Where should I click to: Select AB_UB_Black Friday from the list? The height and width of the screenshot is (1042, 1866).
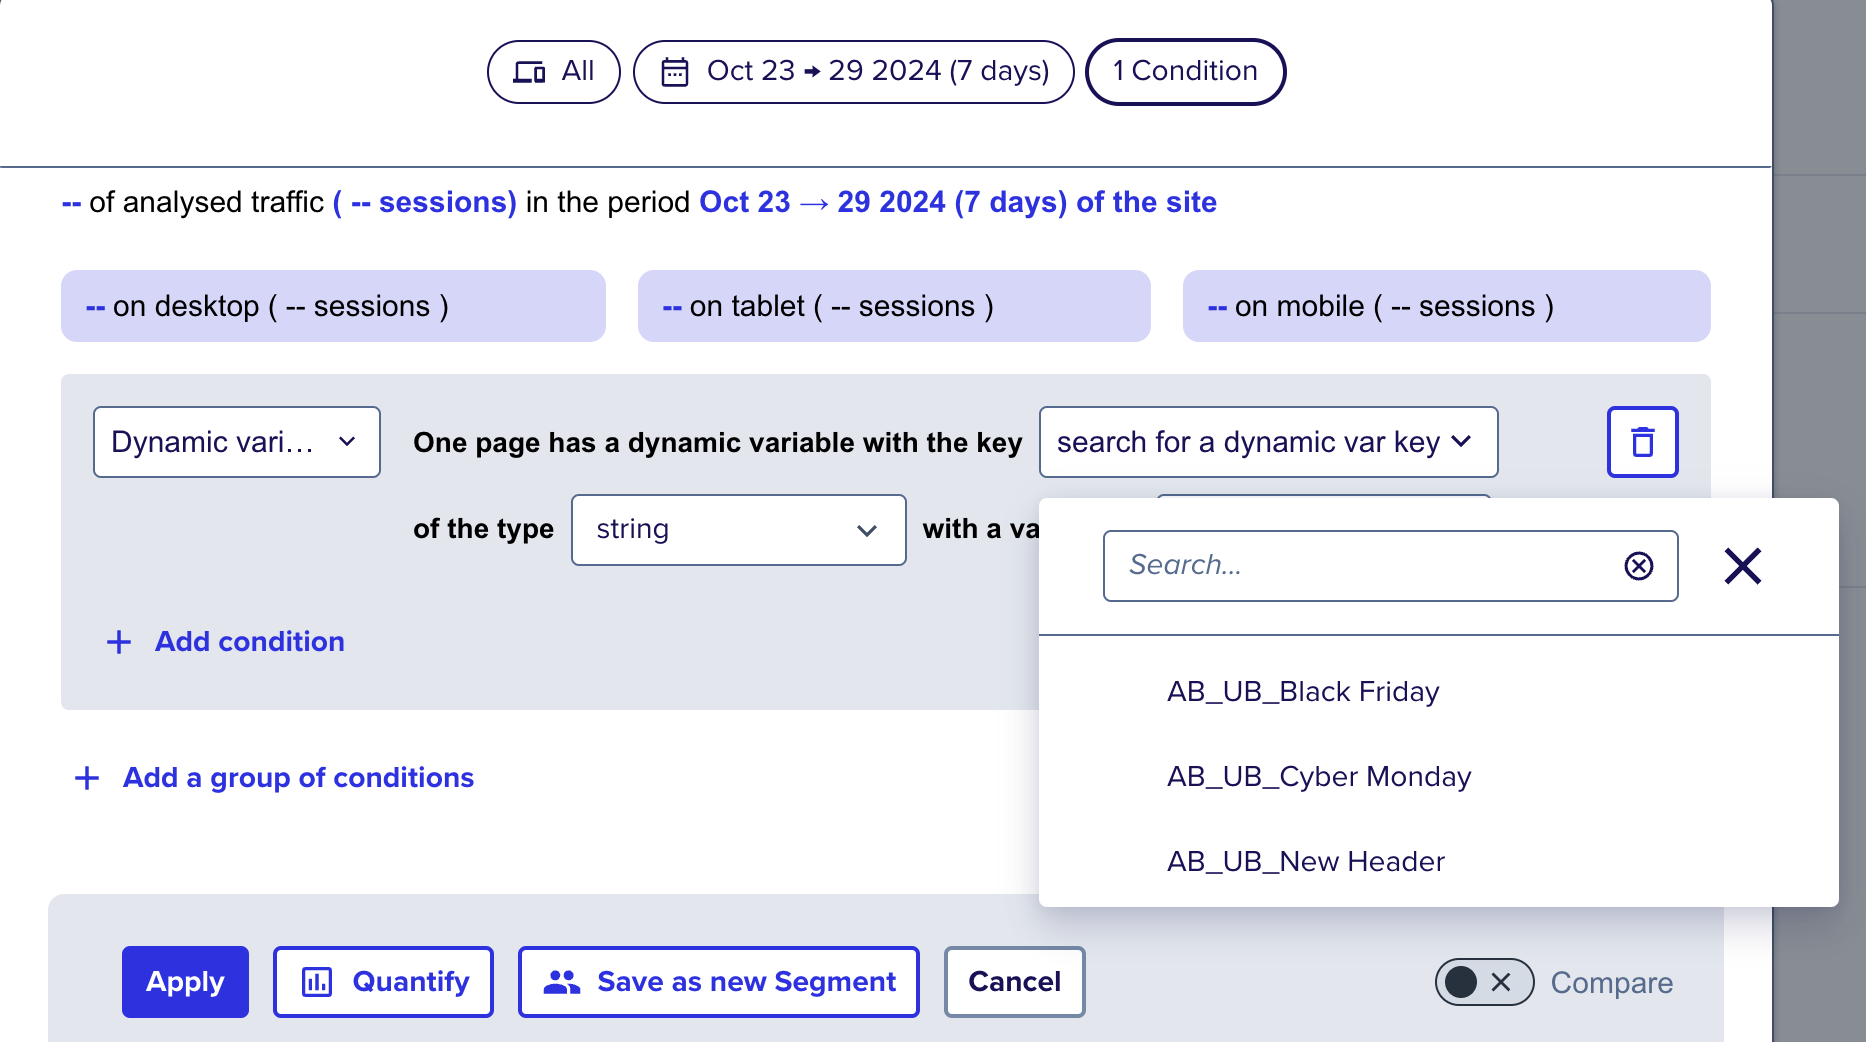(x=1302, y=691)
